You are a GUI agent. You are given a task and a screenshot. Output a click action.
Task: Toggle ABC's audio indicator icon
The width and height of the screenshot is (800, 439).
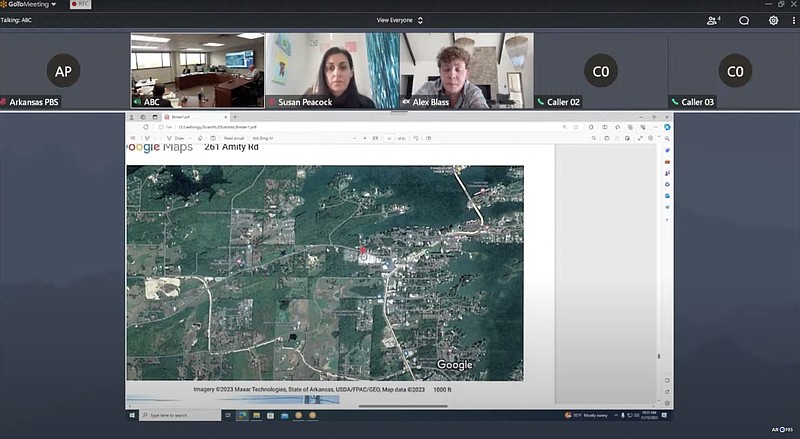tap(137, 102)
